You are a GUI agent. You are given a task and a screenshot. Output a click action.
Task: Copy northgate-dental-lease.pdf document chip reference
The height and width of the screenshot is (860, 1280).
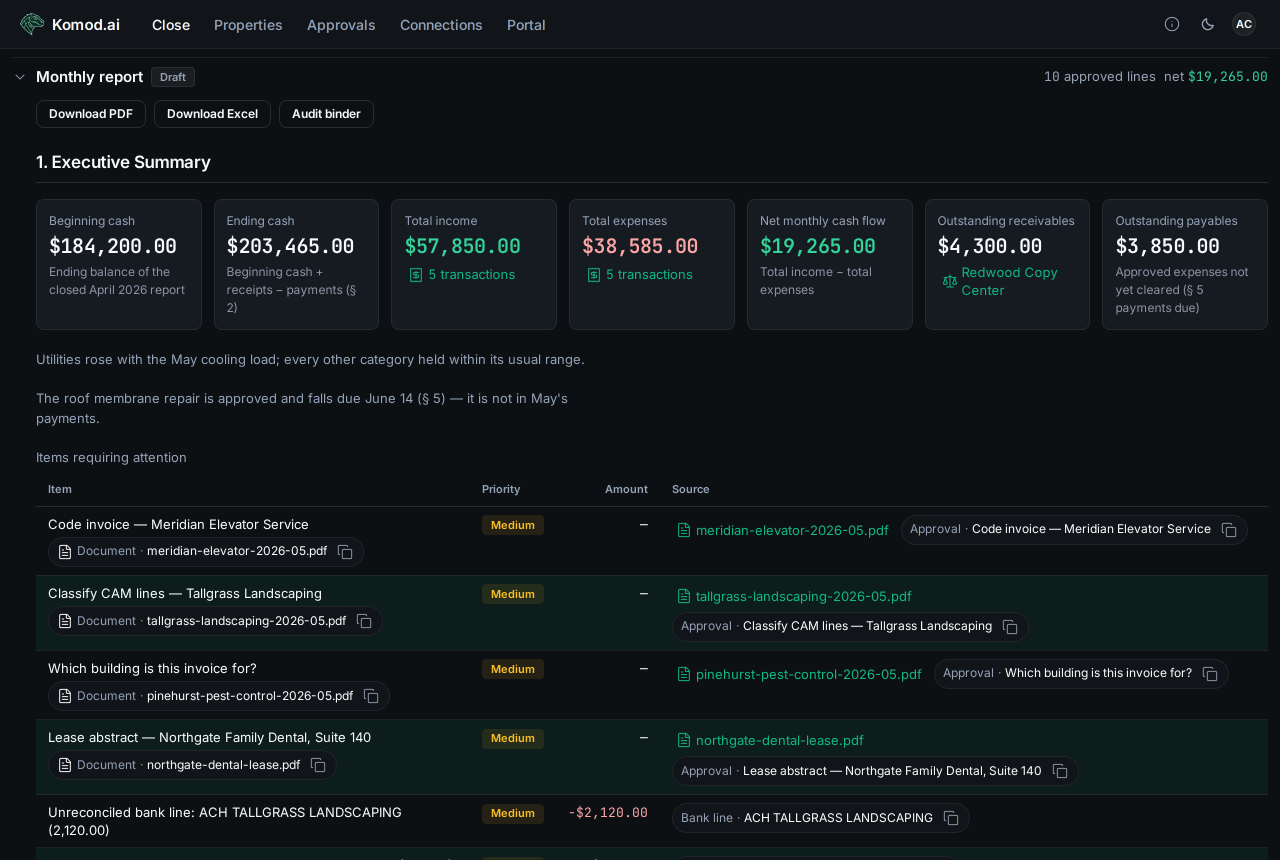coord(318,765)
